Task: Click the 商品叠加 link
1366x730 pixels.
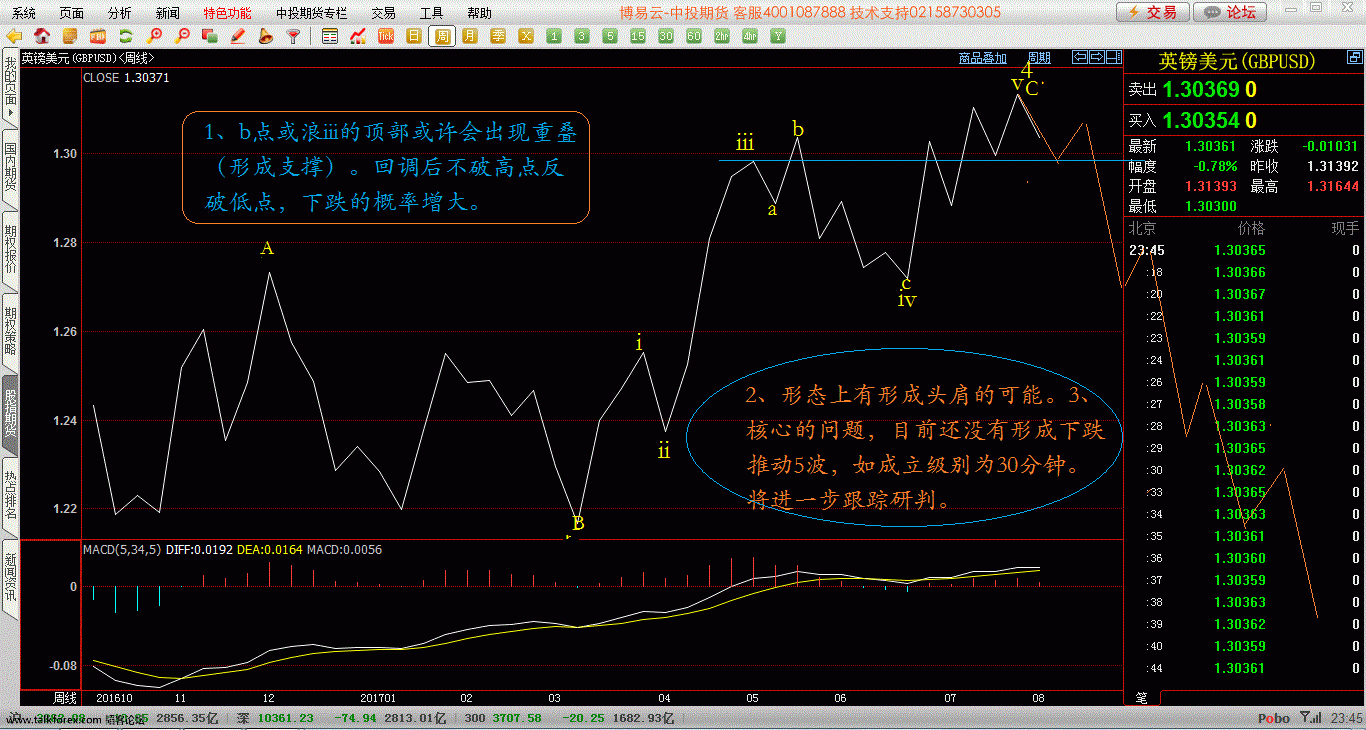Action: (983, 58)
